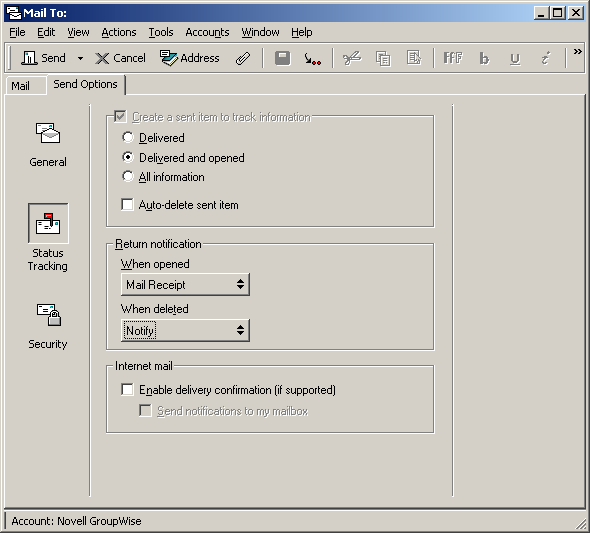
Task: Click the routing slip icon with red dots
Action: (312, 59)
